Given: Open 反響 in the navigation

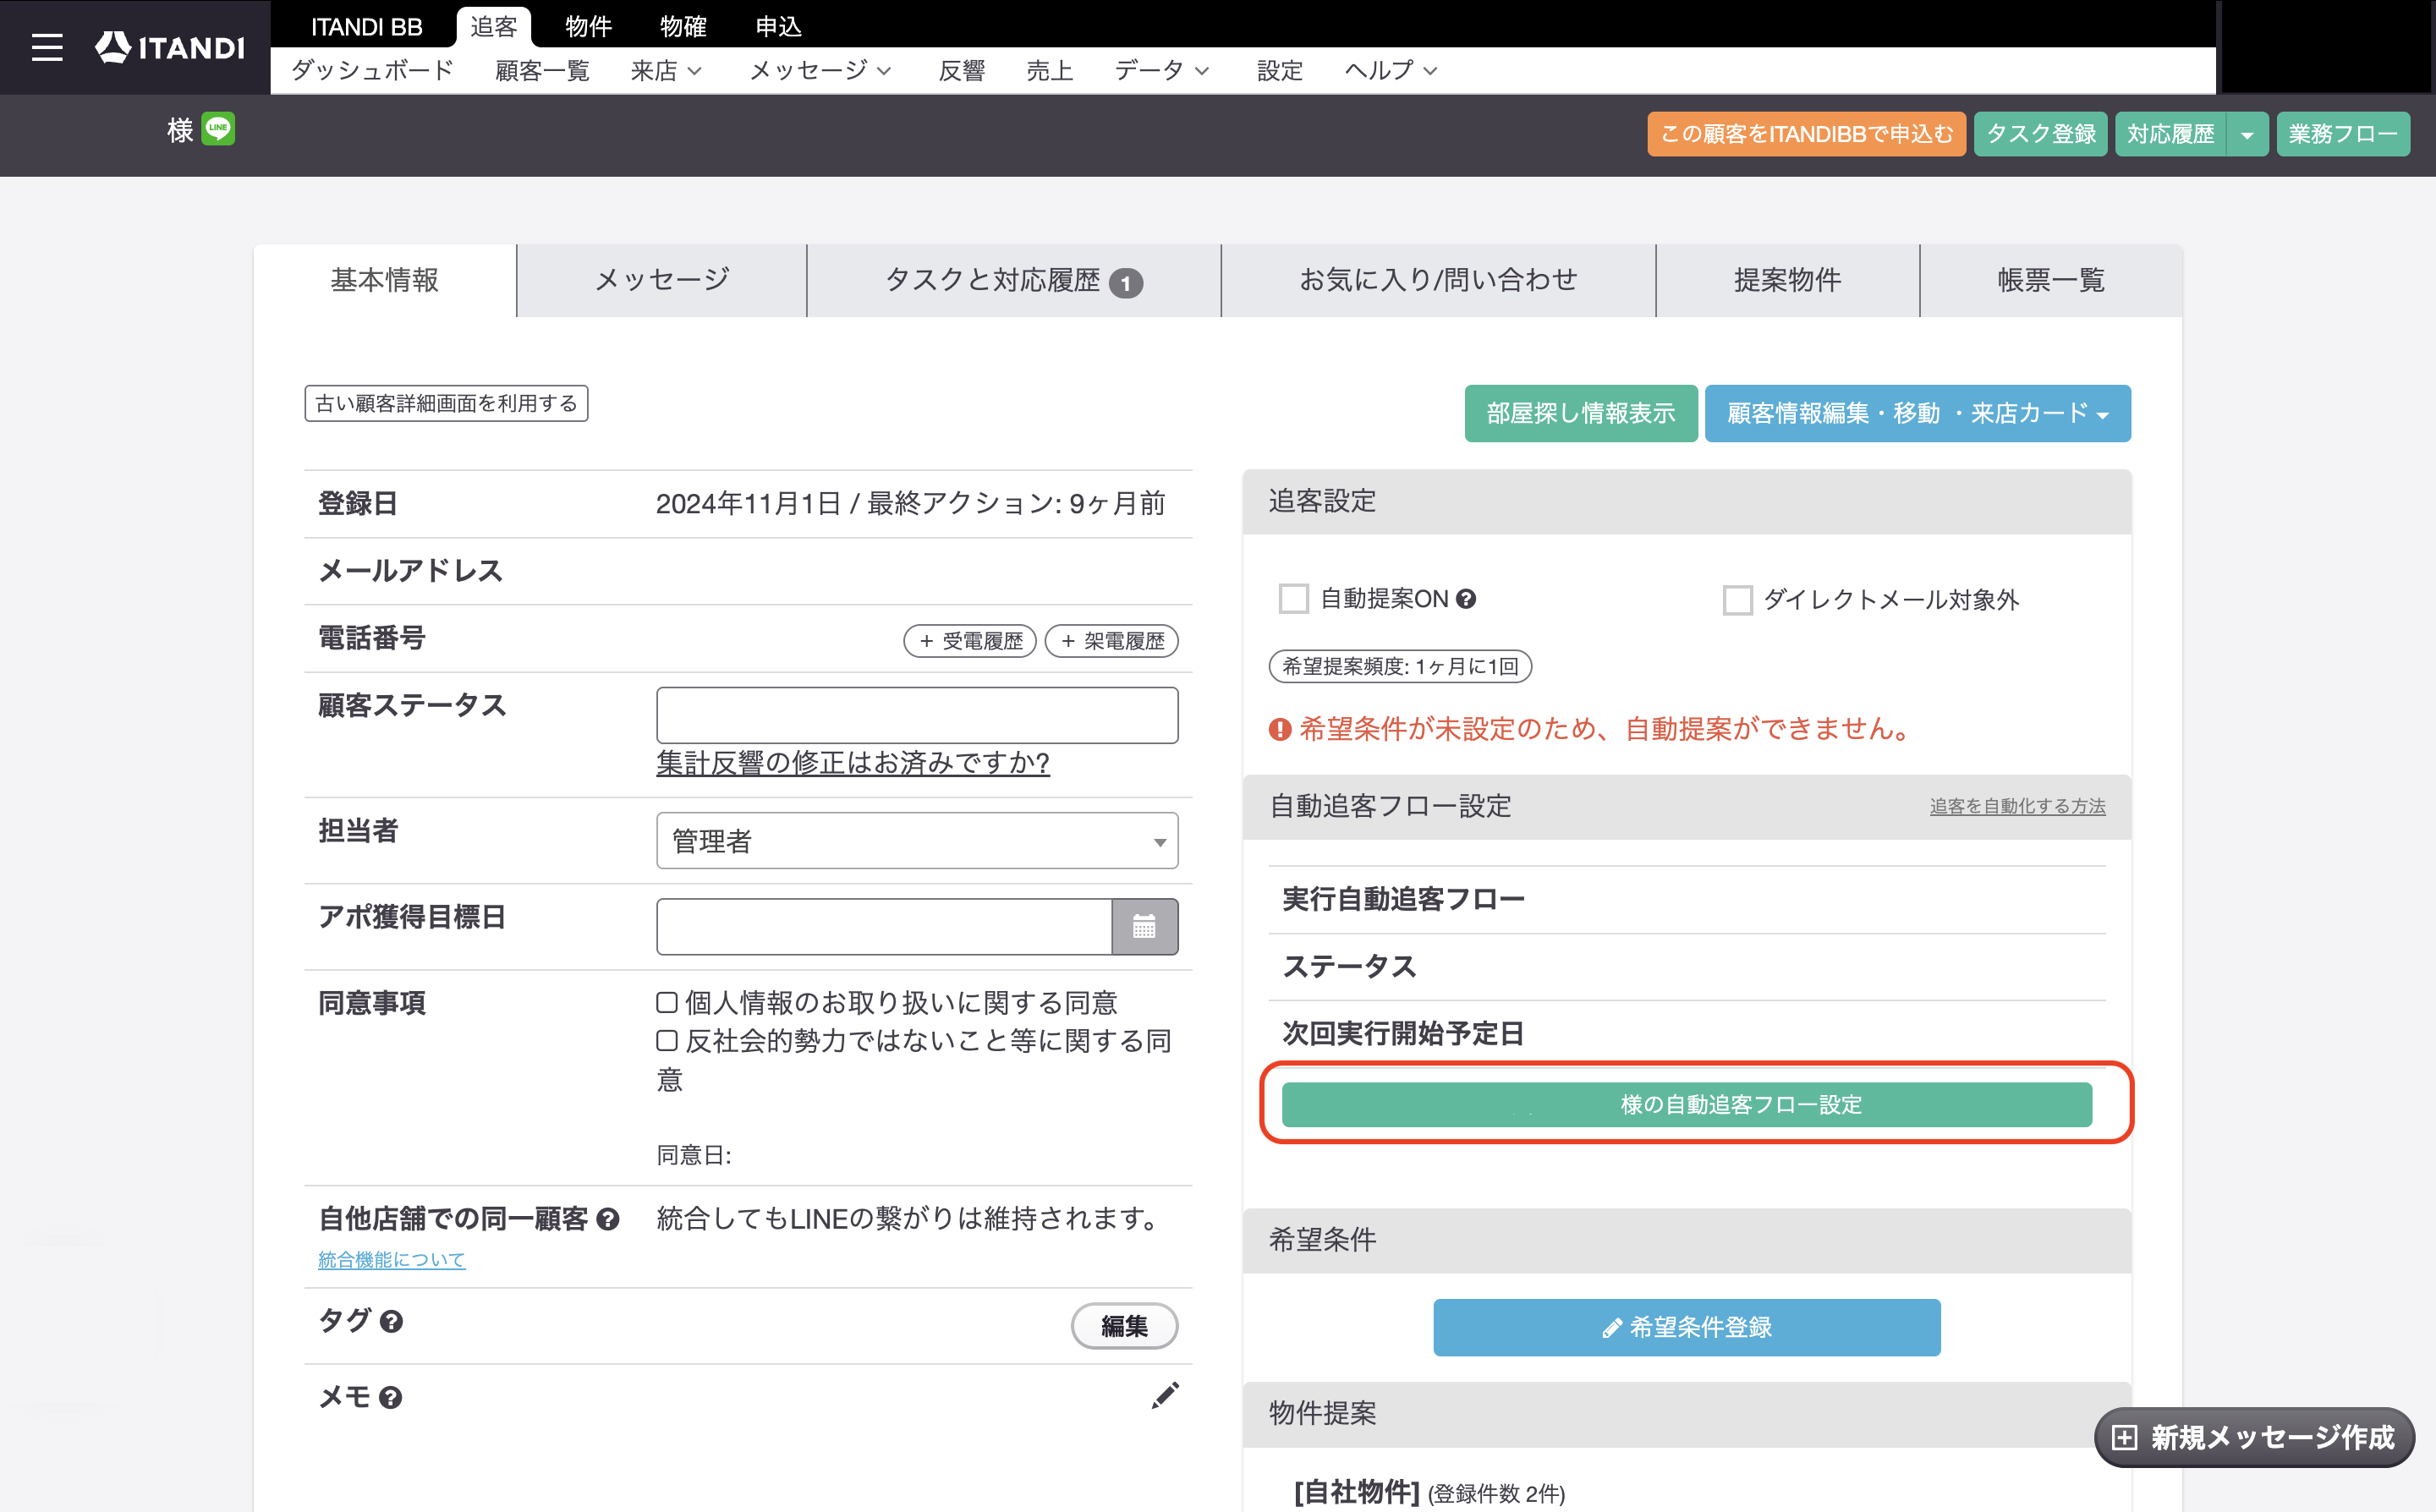Looking at the screenshot, I should point(961,71).
